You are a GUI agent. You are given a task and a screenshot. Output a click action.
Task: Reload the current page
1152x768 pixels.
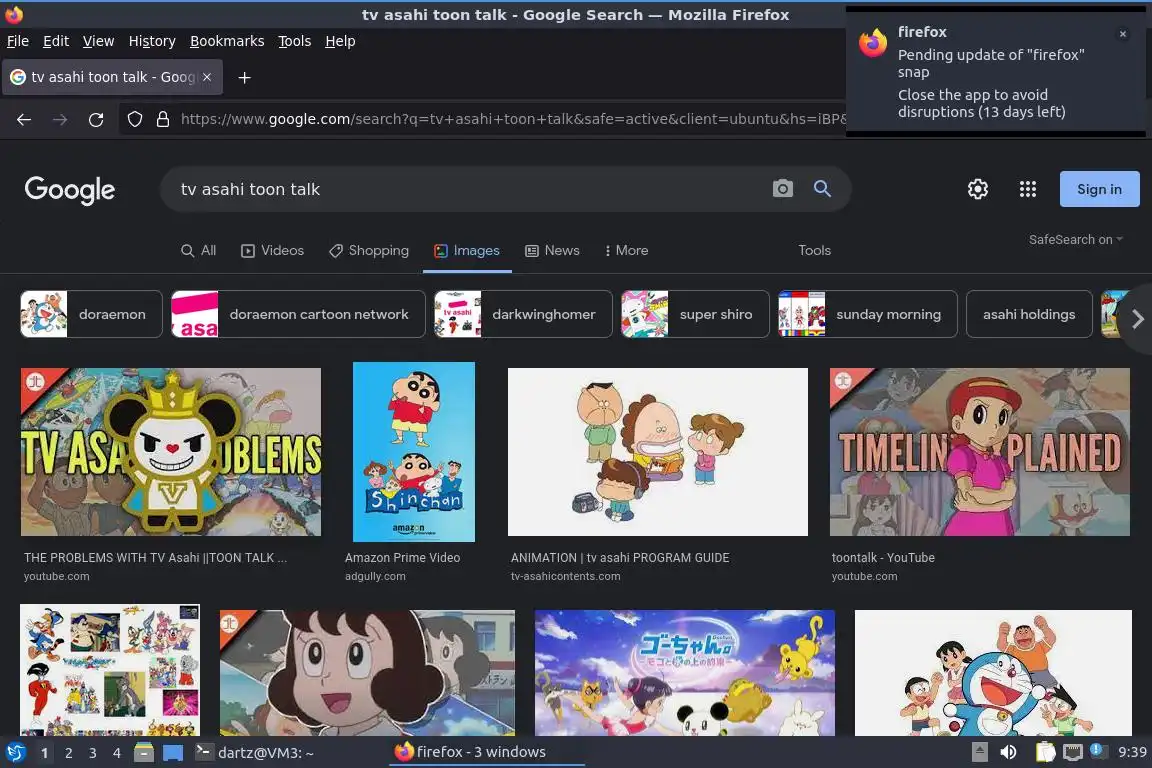[96, 119]
